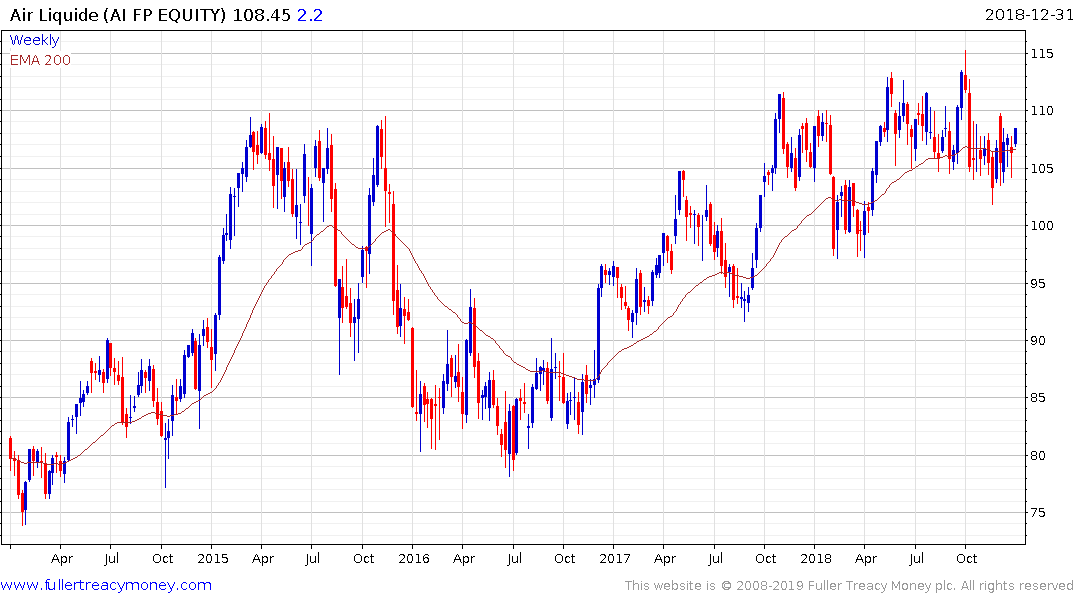The image size is (1075, 600).
Task: Click the Jul axis label right of 2018
Action: tap(917, 559)
